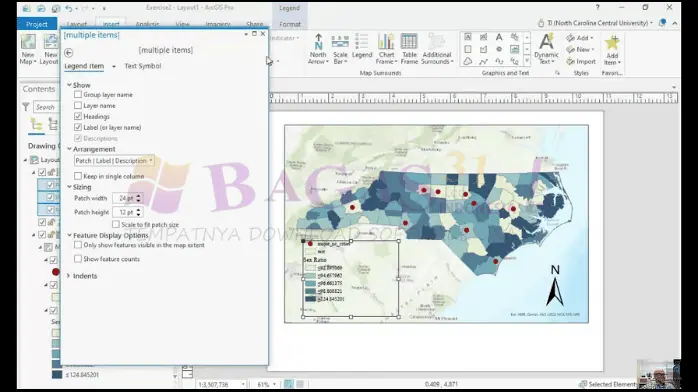Insert a North Arrow map surround
This screenshot has height=392, width=698.
(318, 49)
